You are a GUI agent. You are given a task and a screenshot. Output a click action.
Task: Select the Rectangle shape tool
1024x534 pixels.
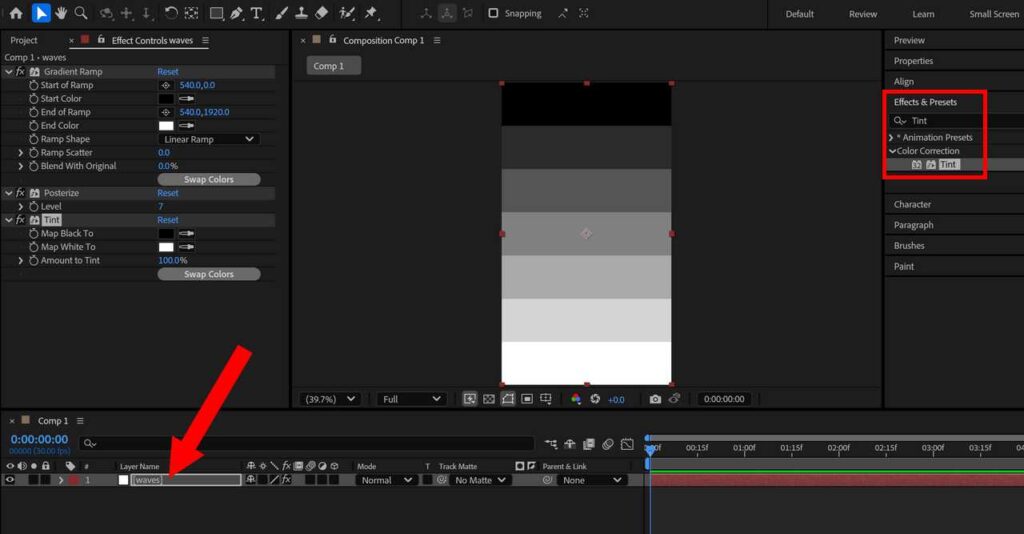216,13
